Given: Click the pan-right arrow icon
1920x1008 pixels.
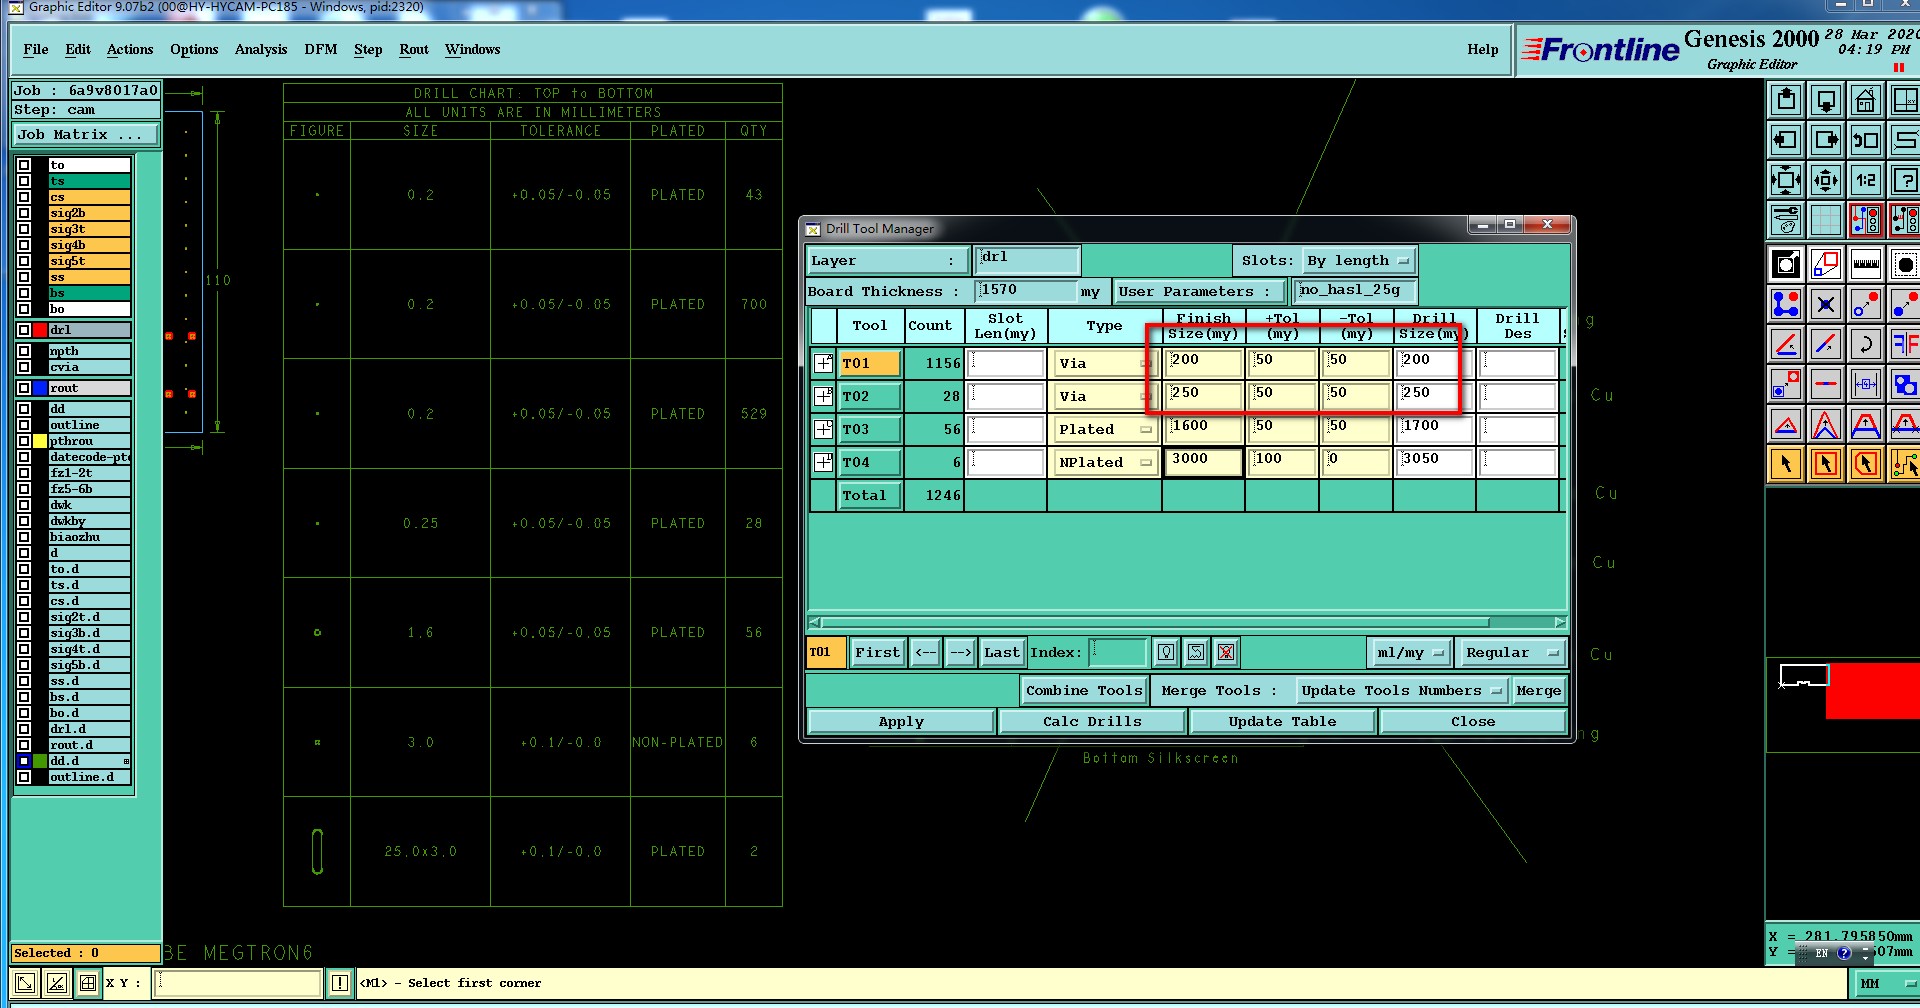Looking at the screenshot, I should point(1826,140).
